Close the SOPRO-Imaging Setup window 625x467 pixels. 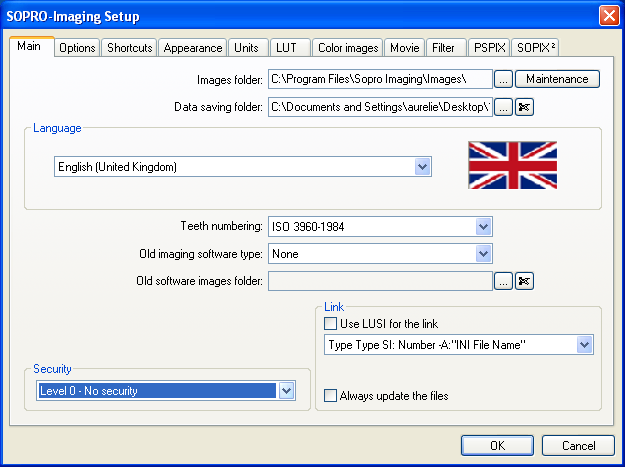pos(609,16)
